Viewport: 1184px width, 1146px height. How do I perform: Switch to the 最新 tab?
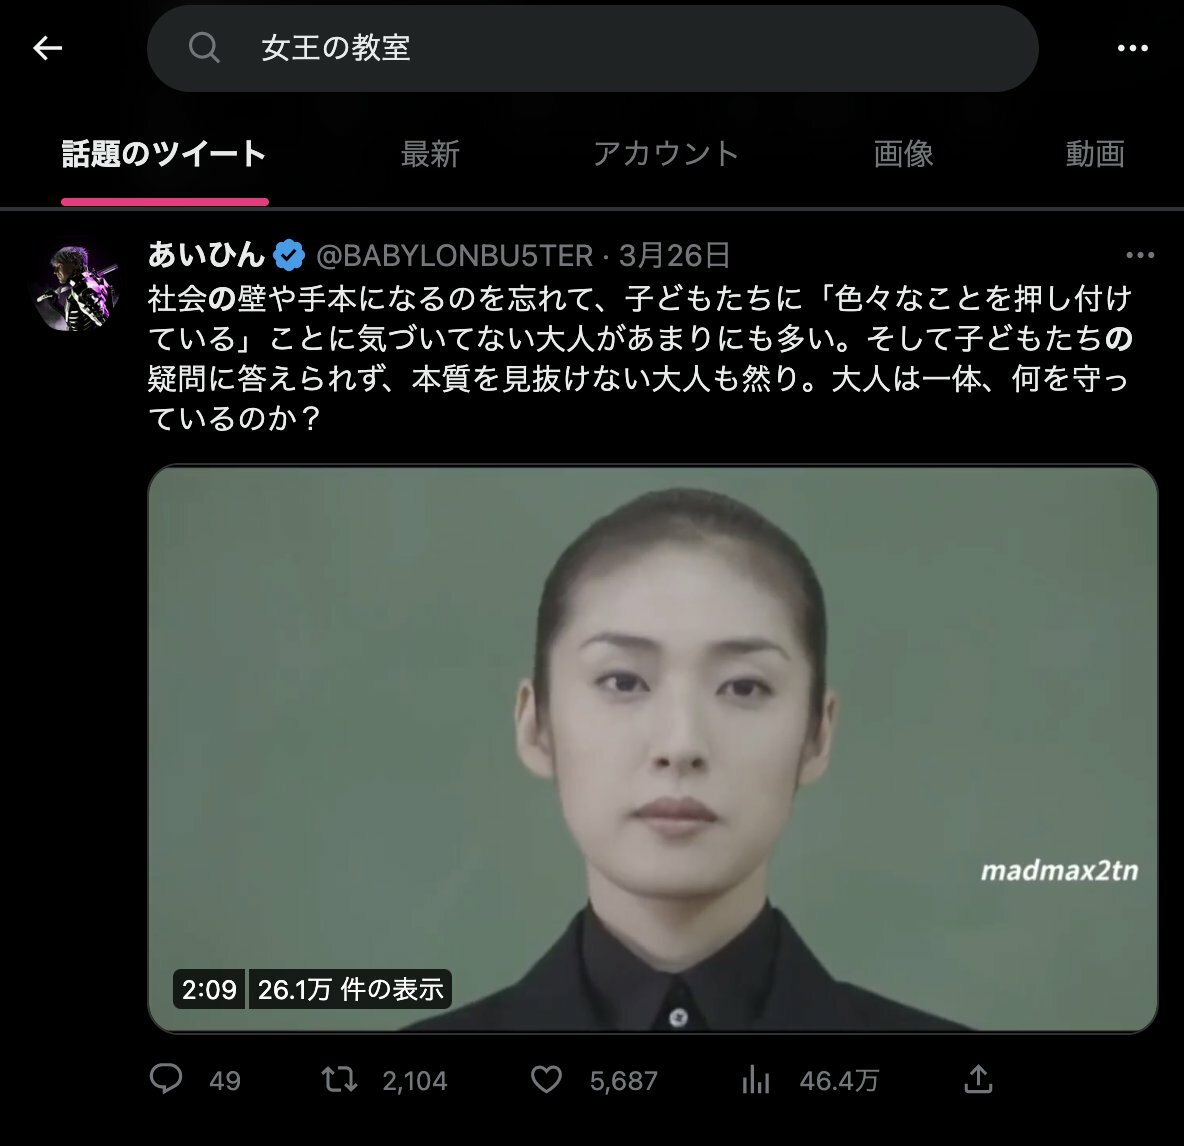click(x=430, y=154)
